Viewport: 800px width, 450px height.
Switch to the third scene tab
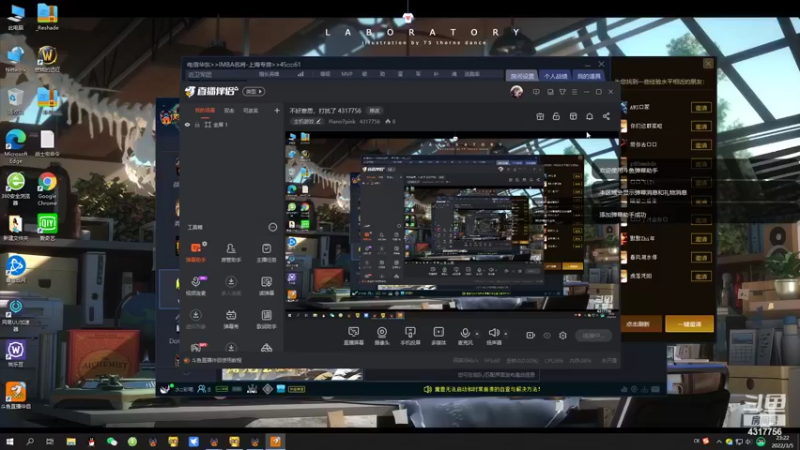[x=251, y=110]
